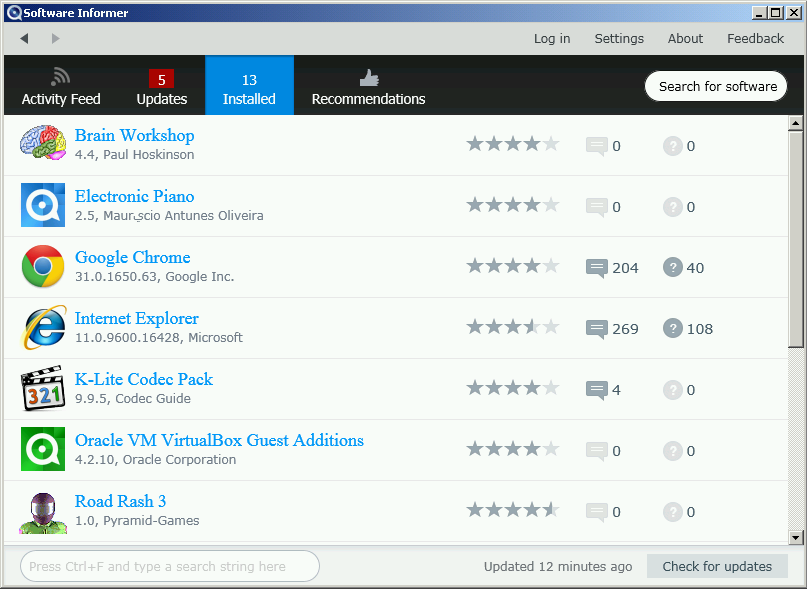
Task: Go to the Recommendations tab
Action: [369, 85]
